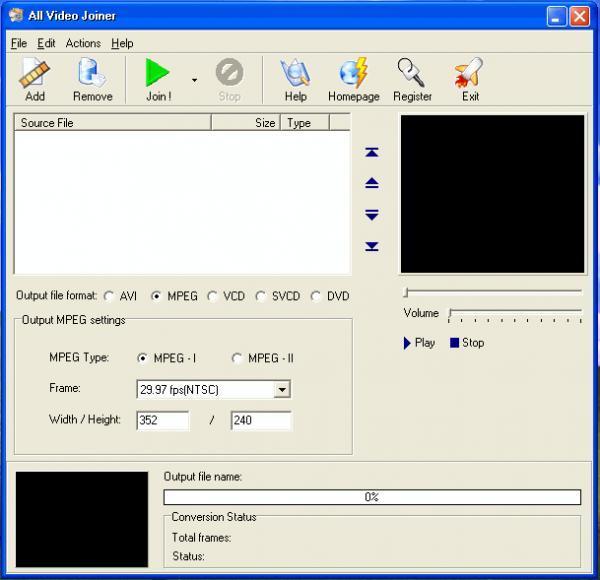Open the Actions menu
The height and width of the screenshot is (580, 600).
[83, 43]
